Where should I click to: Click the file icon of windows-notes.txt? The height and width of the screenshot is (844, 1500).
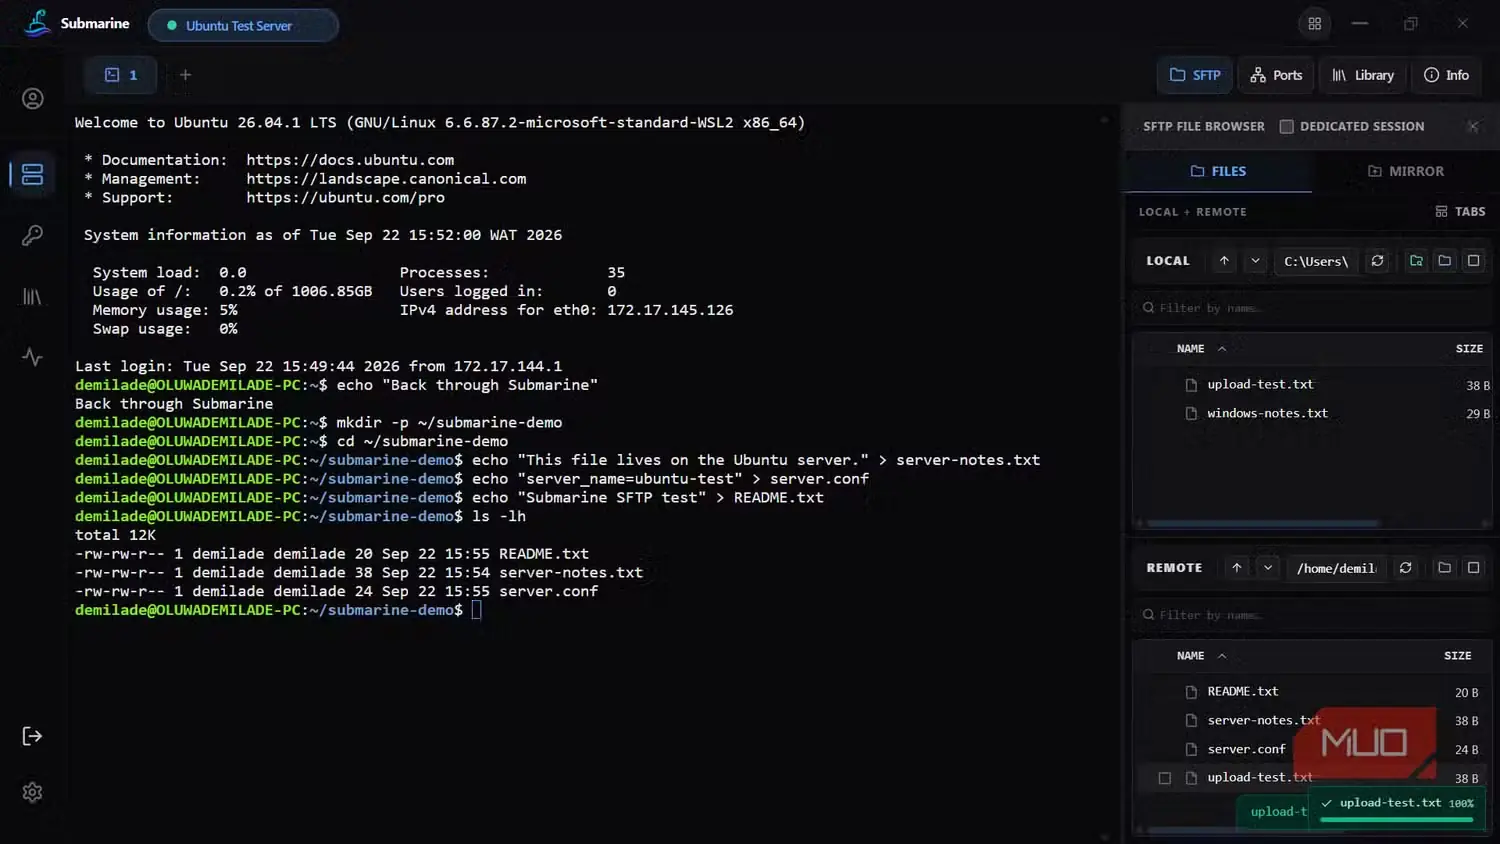pyautogui.click(x=1191, y=413)
